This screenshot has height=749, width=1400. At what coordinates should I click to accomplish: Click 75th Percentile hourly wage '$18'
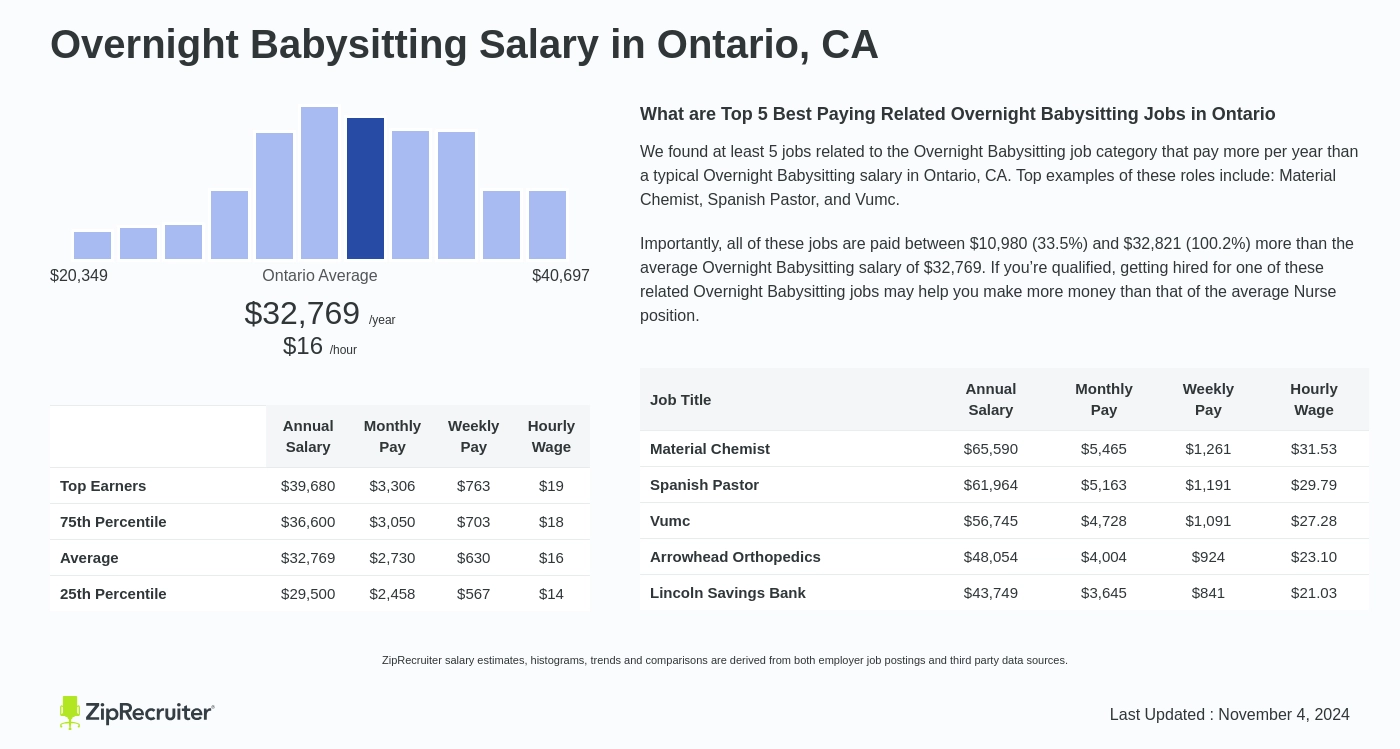pos(551,521)
